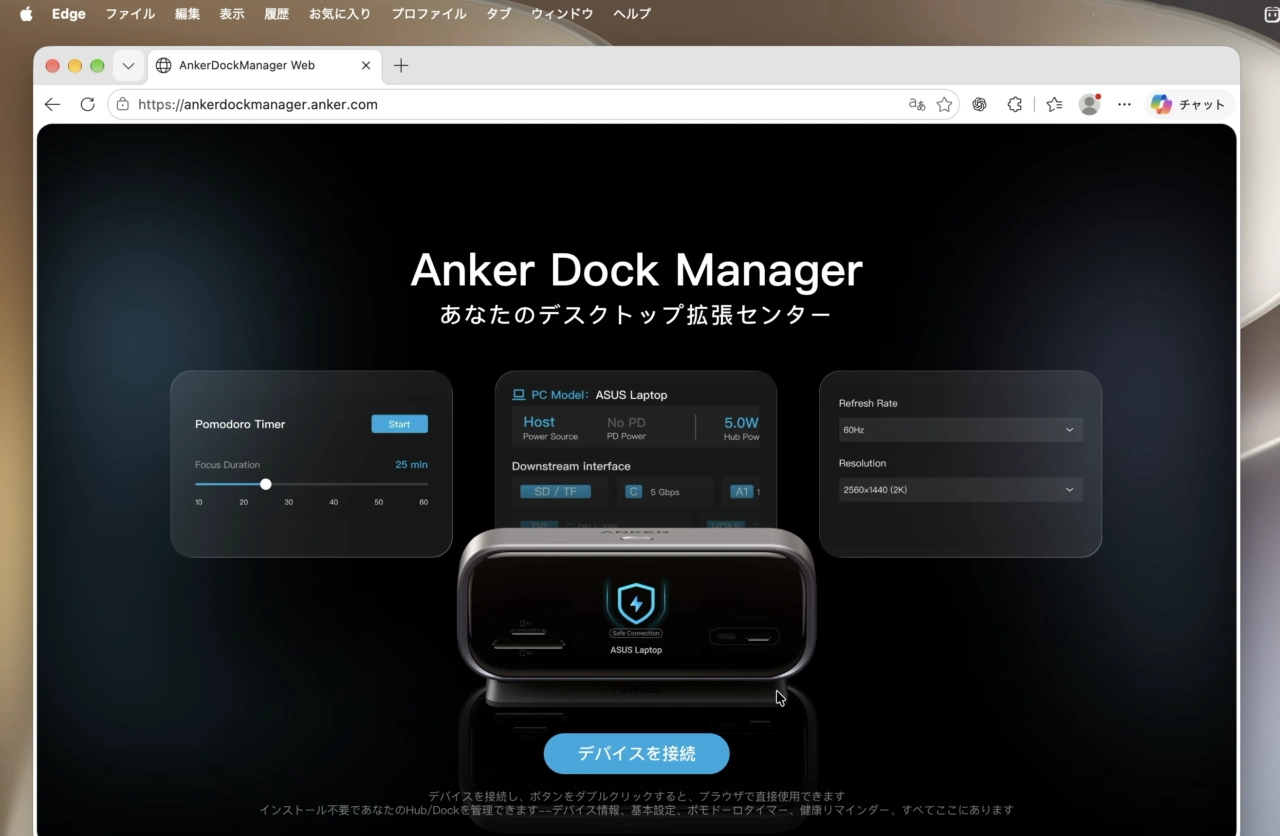
Task: Reload the Anker Dock Manager page
Action: coord(87,104)
